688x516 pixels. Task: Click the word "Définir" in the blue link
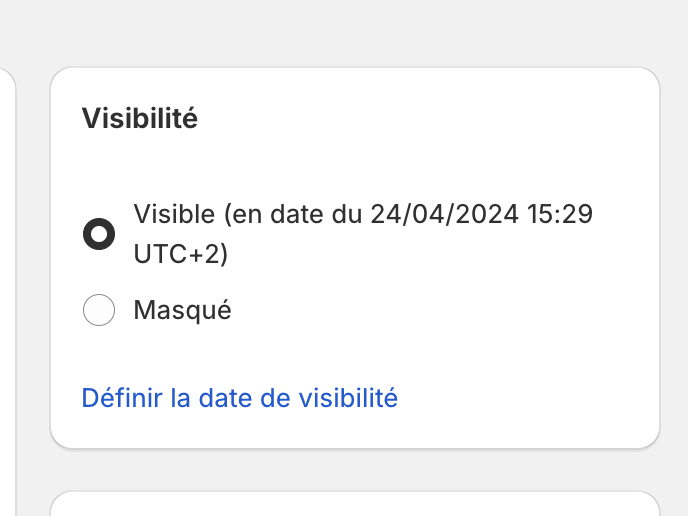pyautogui.click(x=122, y=398)
